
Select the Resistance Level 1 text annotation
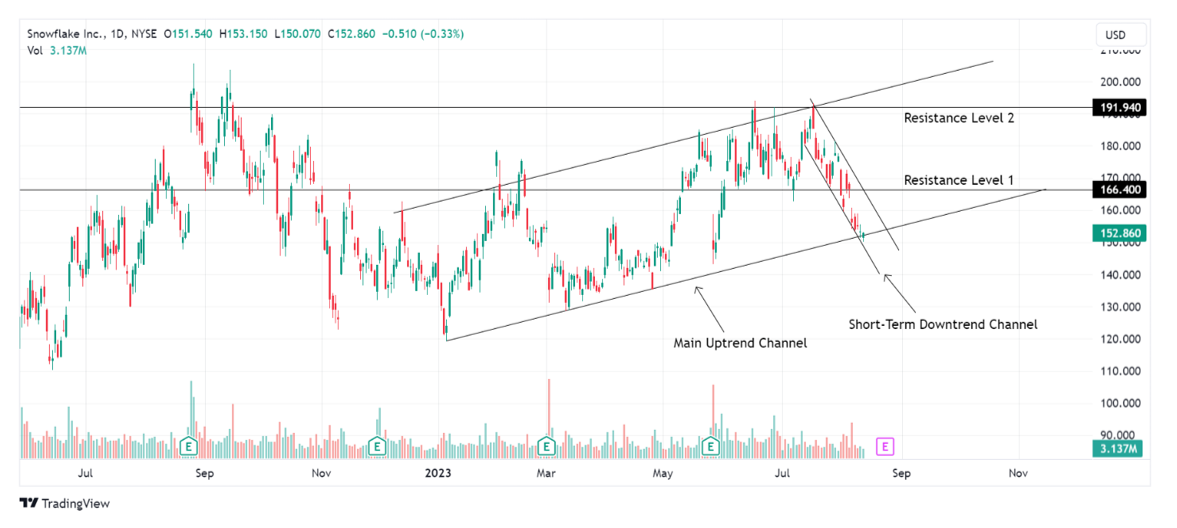958,180
